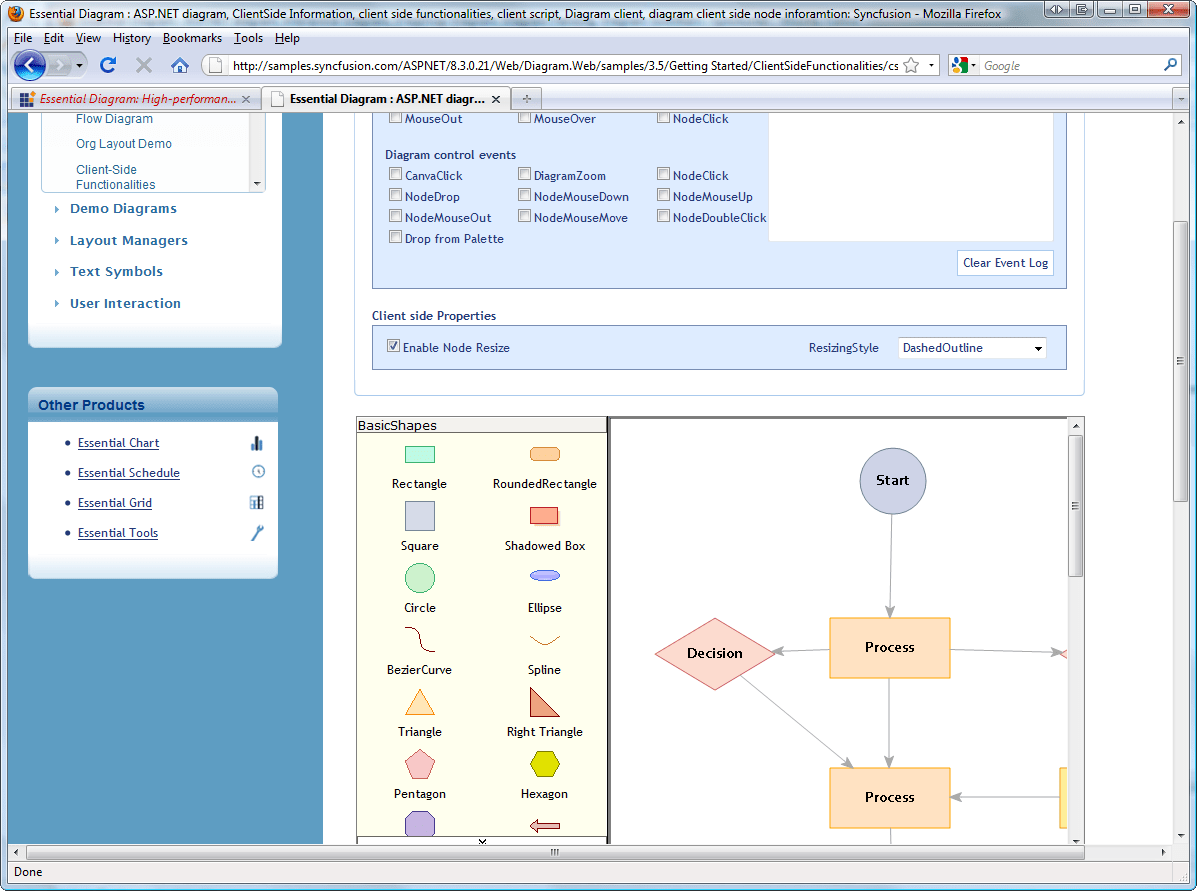Click the Essential Schedule clock icon

tap(258, 471)
